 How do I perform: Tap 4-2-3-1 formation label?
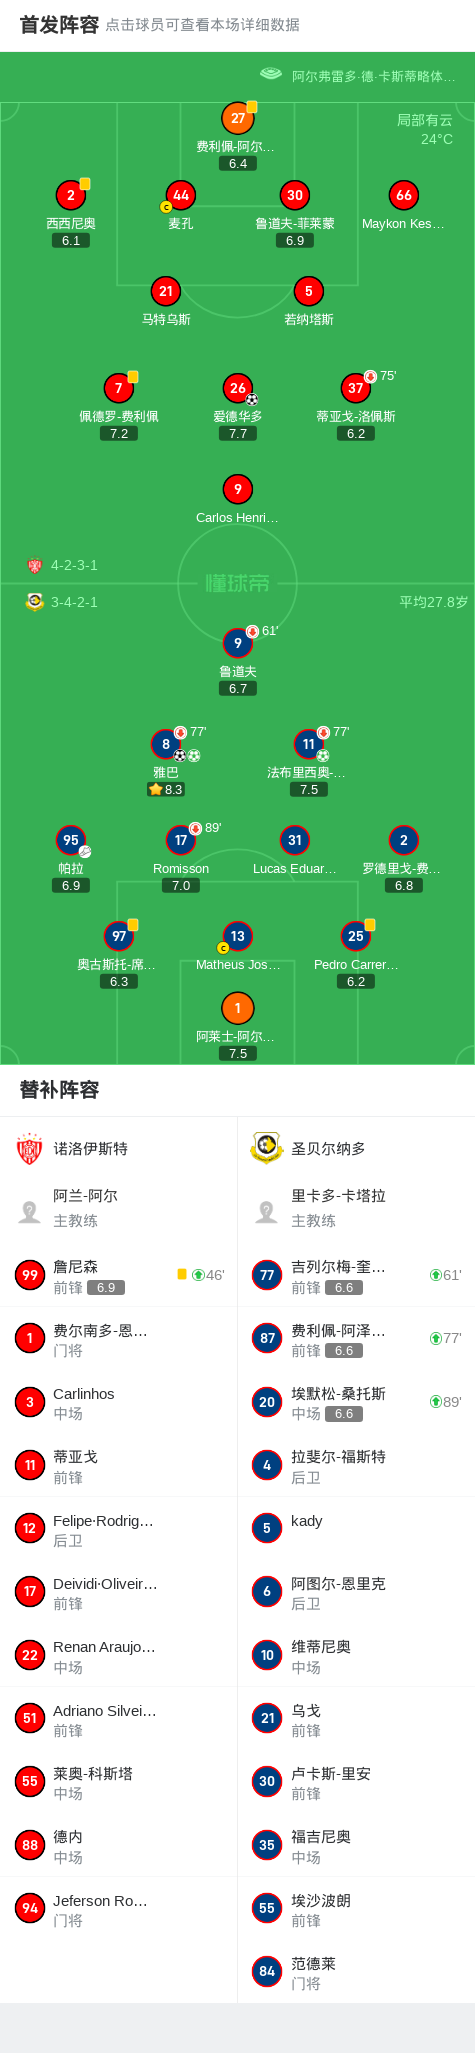74,565
